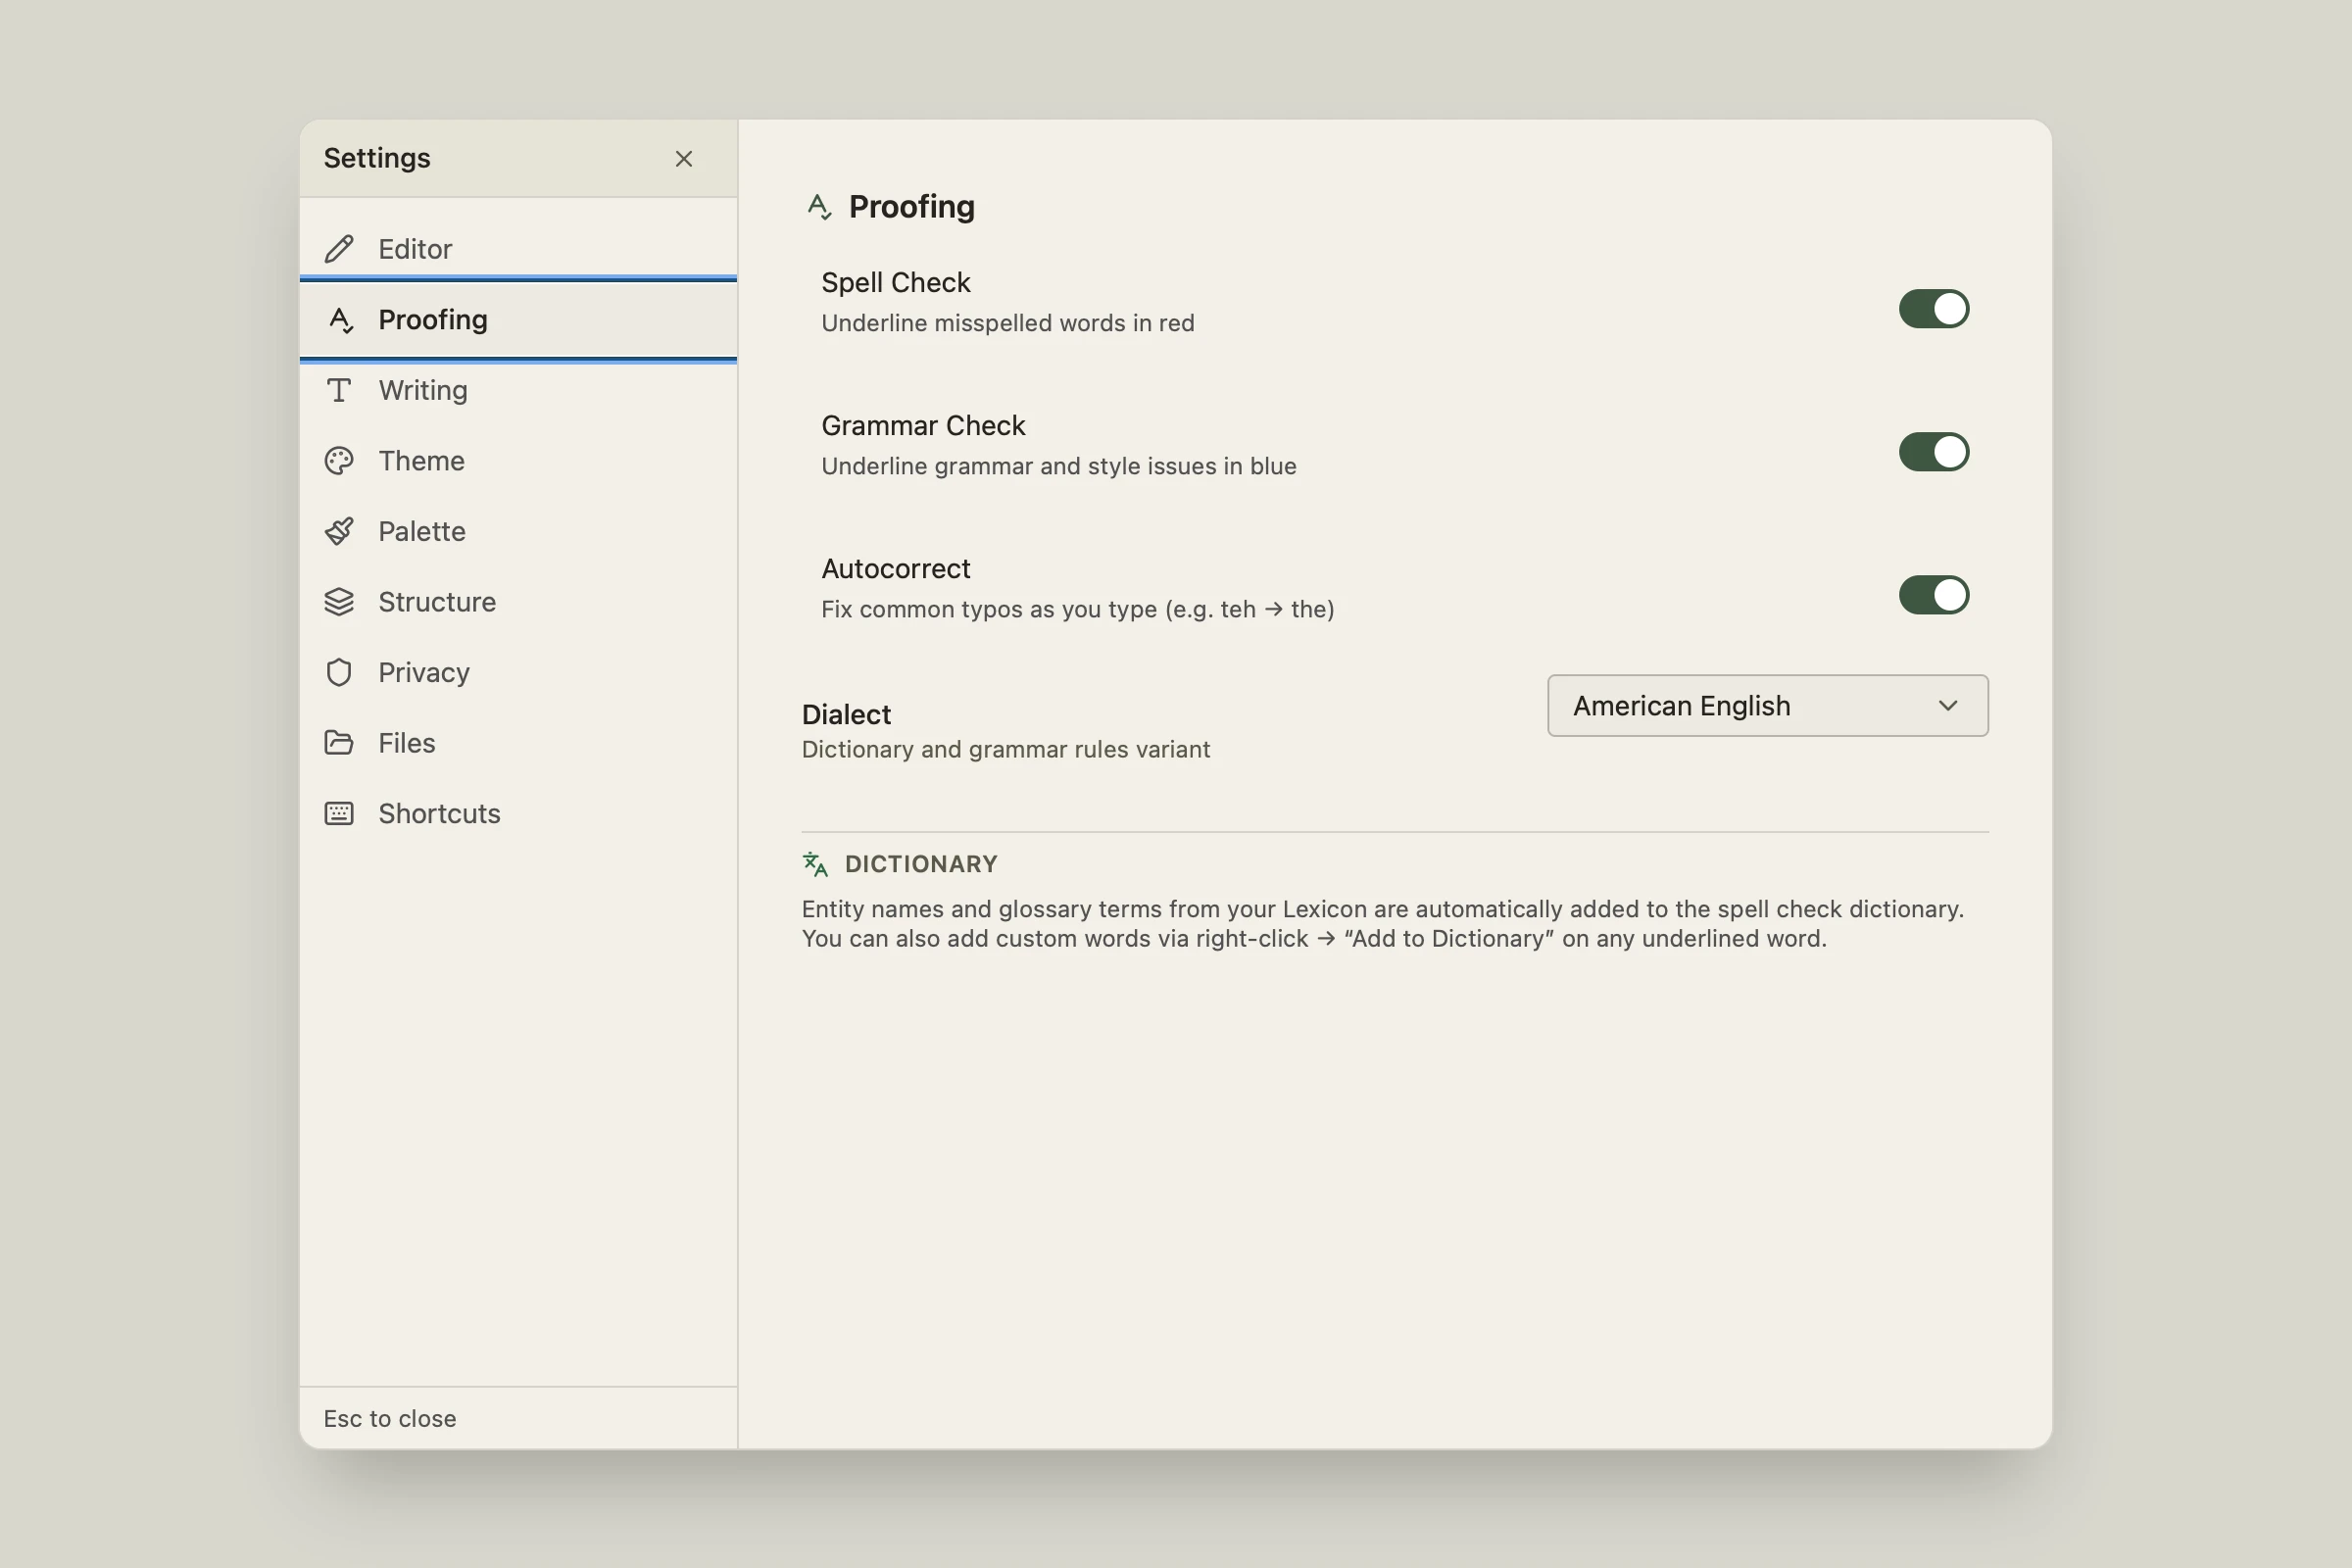Select the Proofing section in sidebar

click(518, 320)
